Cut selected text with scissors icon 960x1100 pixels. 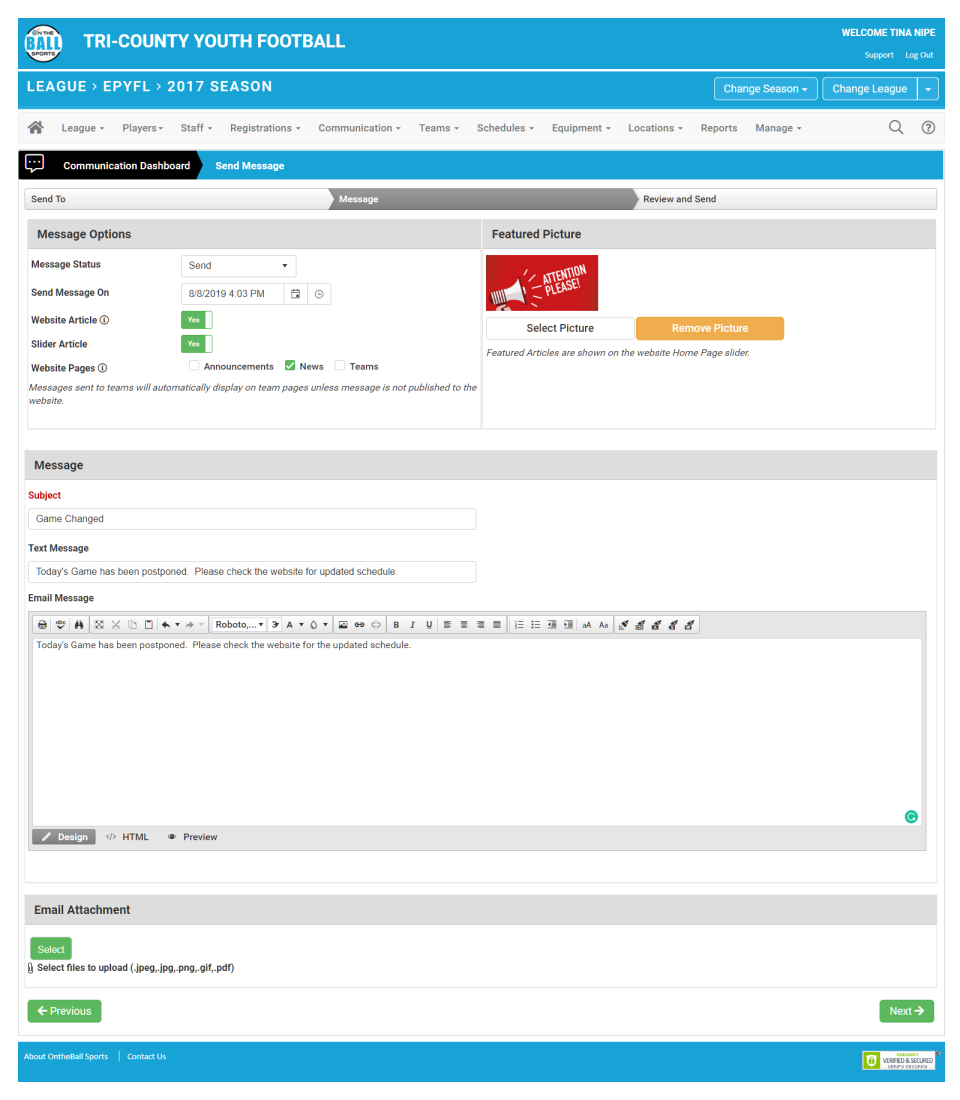coord(116,624)
